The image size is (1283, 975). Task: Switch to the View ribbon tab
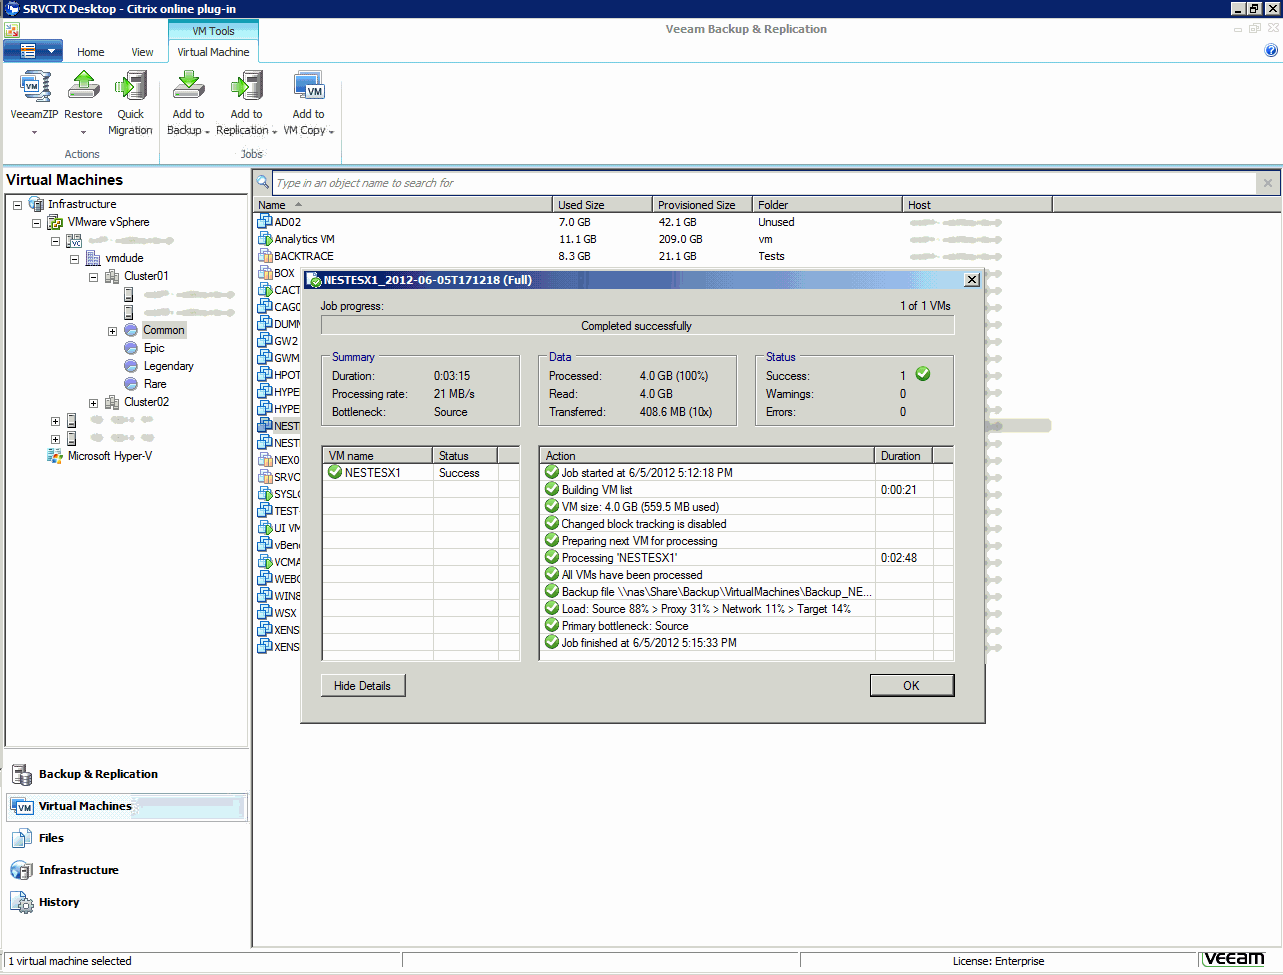(142, 52)
